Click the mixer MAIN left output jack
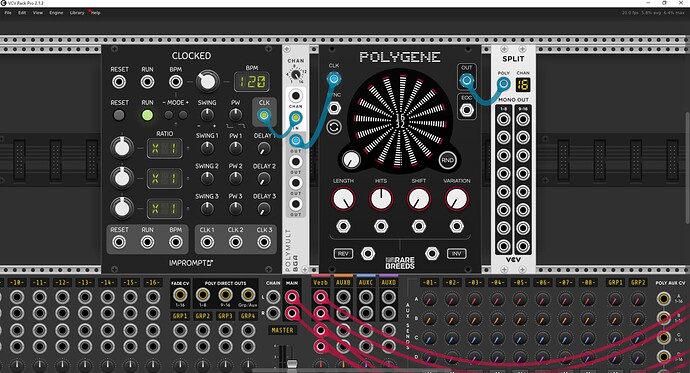The width and height of the screenshot is (690, 373). pos(291,297)
